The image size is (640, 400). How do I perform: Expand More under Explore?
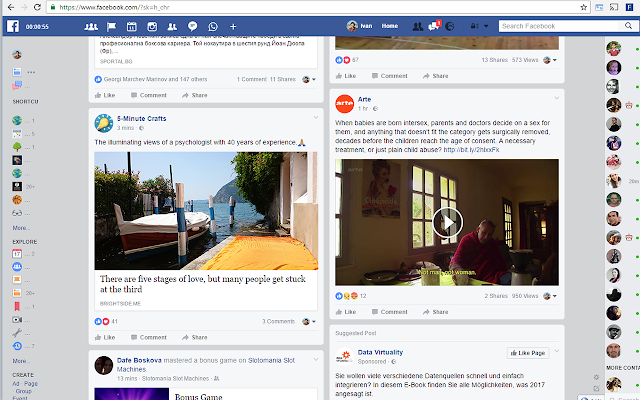click(x=21, y=361)
